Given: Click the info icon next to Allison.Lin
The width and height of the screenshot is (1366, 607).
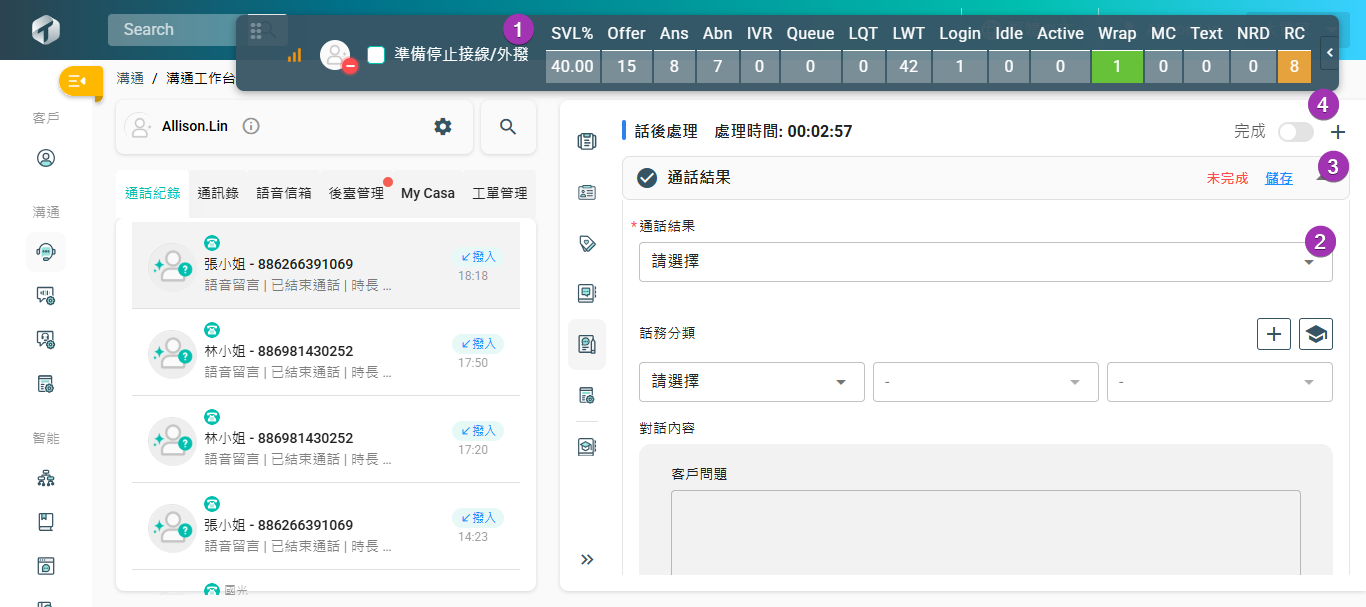Looking at the screenshot, I should (251, 126).
